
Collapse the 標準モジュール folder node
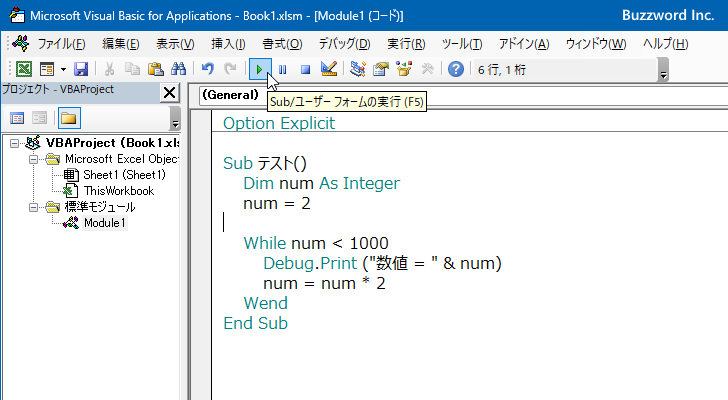(x=33, y=207)
